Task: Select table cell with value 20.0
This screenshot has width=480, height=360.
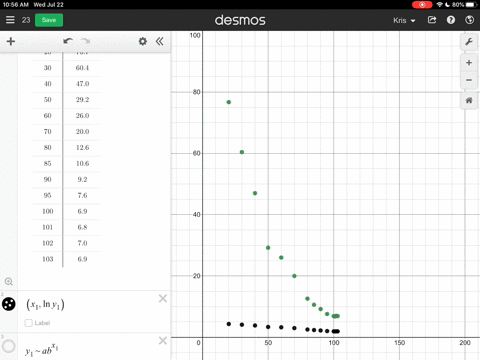Action: point(82,132)
